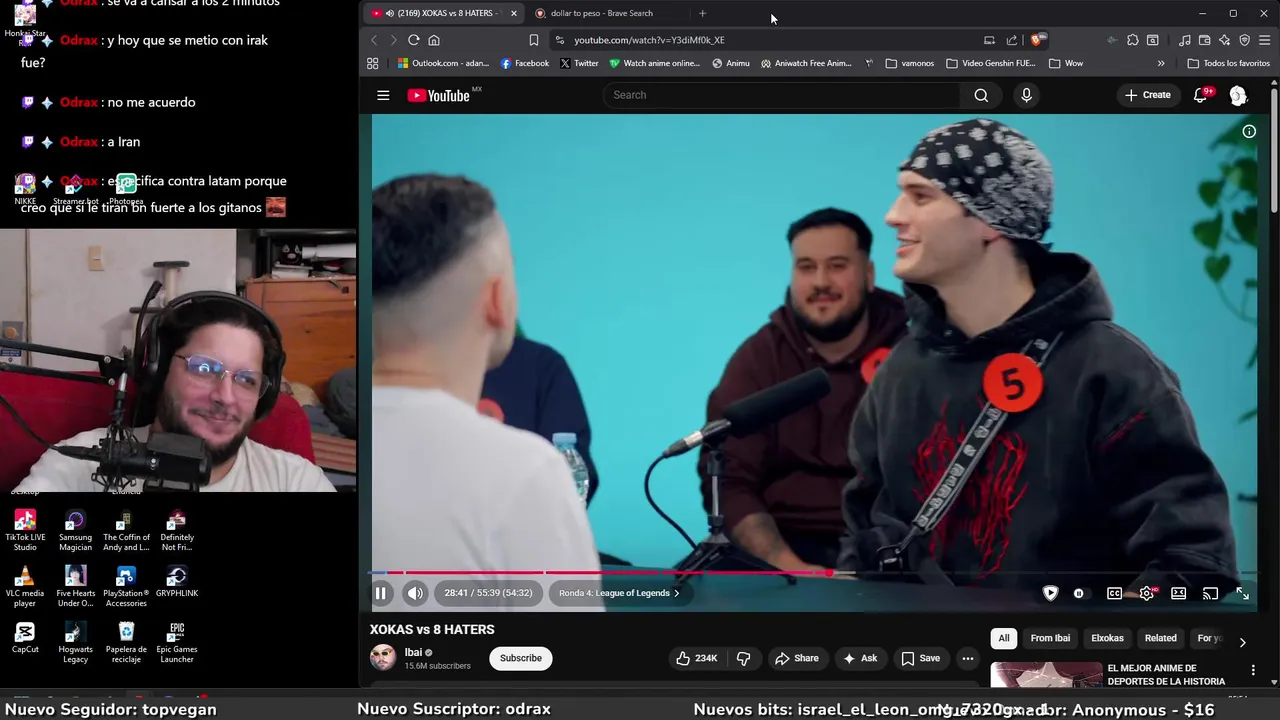The image size is (1280, 720).
Task: Show more filter chips with right arrow
Action: tap(1242, 642)
